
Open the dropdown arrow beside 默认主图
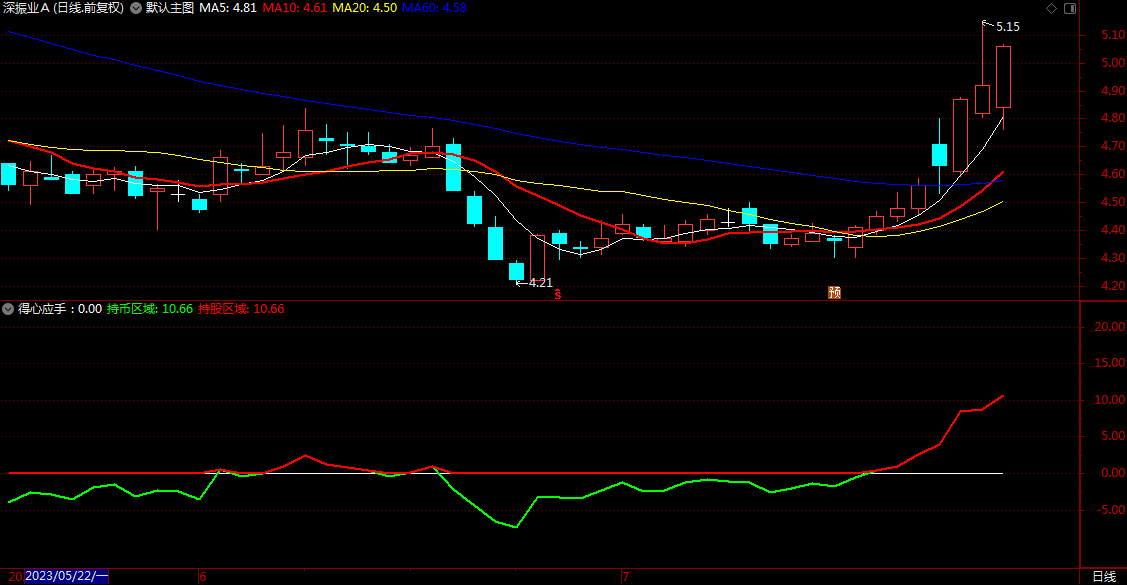pyautogui.click(x=136, y=8)
